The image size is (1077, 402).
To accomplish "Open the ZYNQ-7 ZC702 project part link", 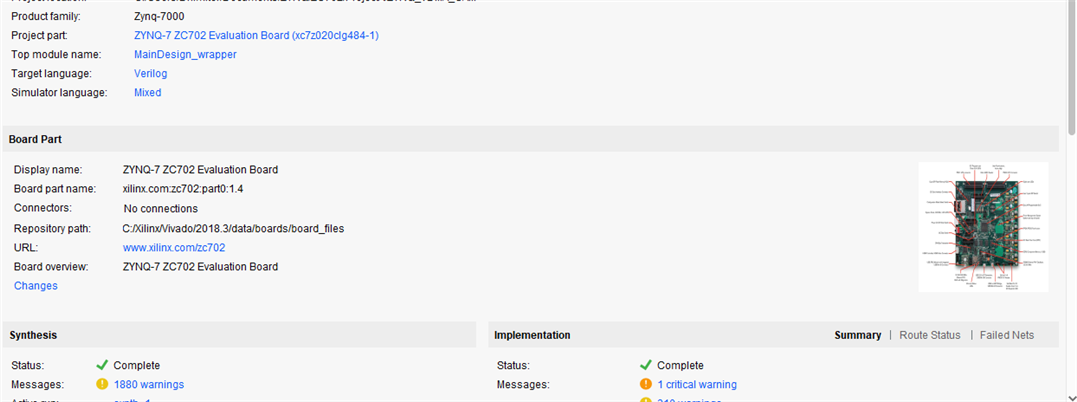I will 256,36.
